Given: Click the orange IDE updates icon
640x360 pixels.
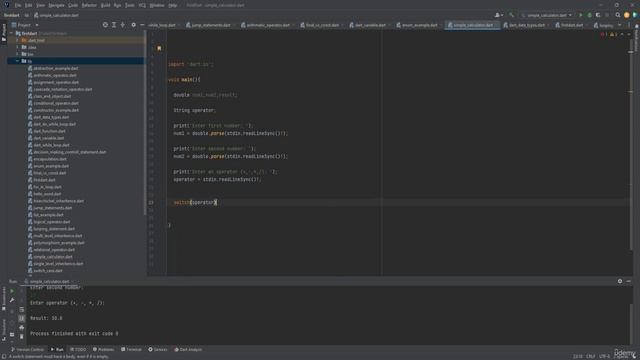Looking at the screenshot, I should [627, 15].
